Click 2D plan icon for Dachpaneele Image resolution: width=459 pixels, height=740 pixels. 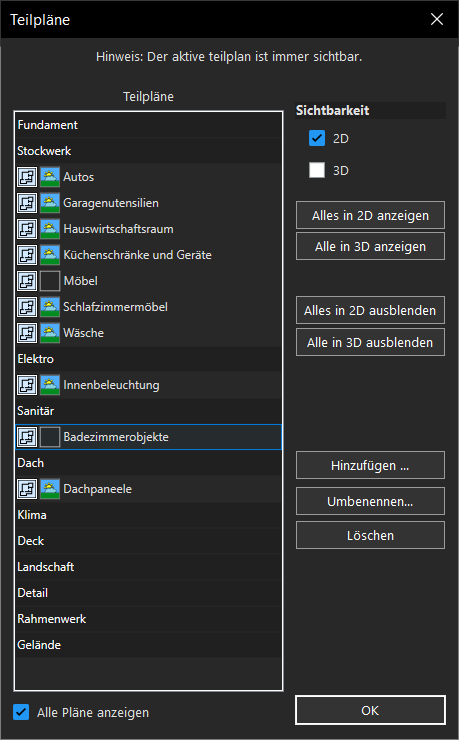coord(27,489)
